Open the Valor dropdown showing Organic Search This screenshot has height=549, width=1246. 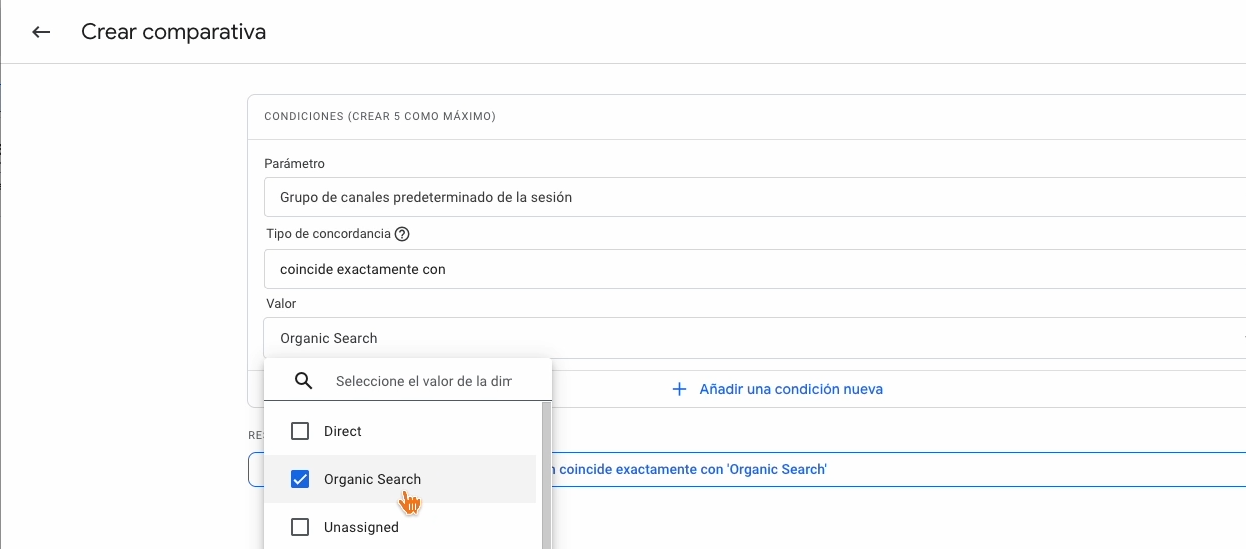click(755, 338)
